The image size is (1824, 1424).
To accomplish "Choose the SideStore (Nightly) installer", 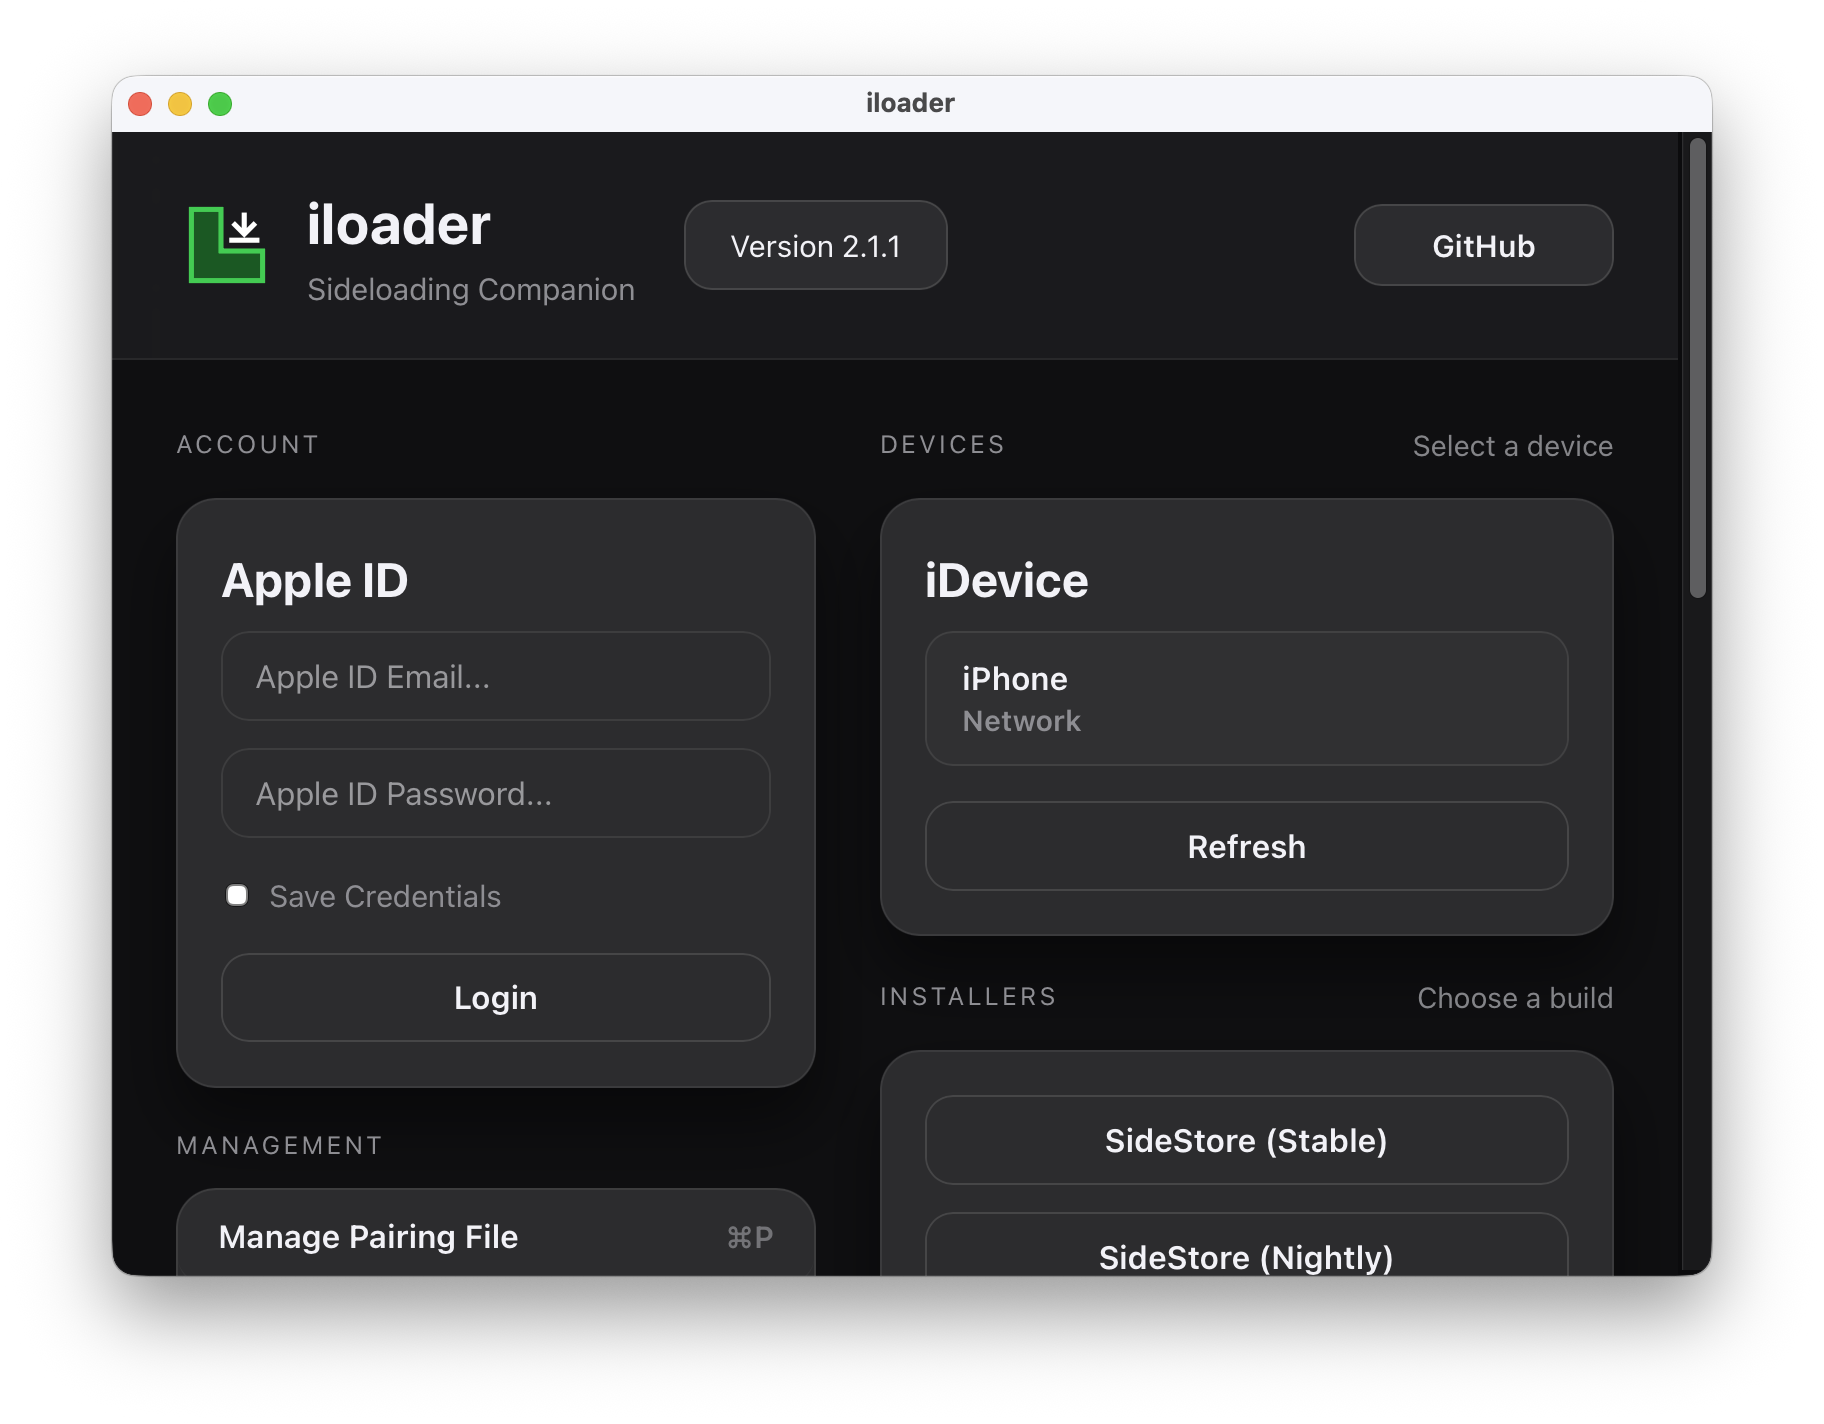I will tap(1245, 1254).
